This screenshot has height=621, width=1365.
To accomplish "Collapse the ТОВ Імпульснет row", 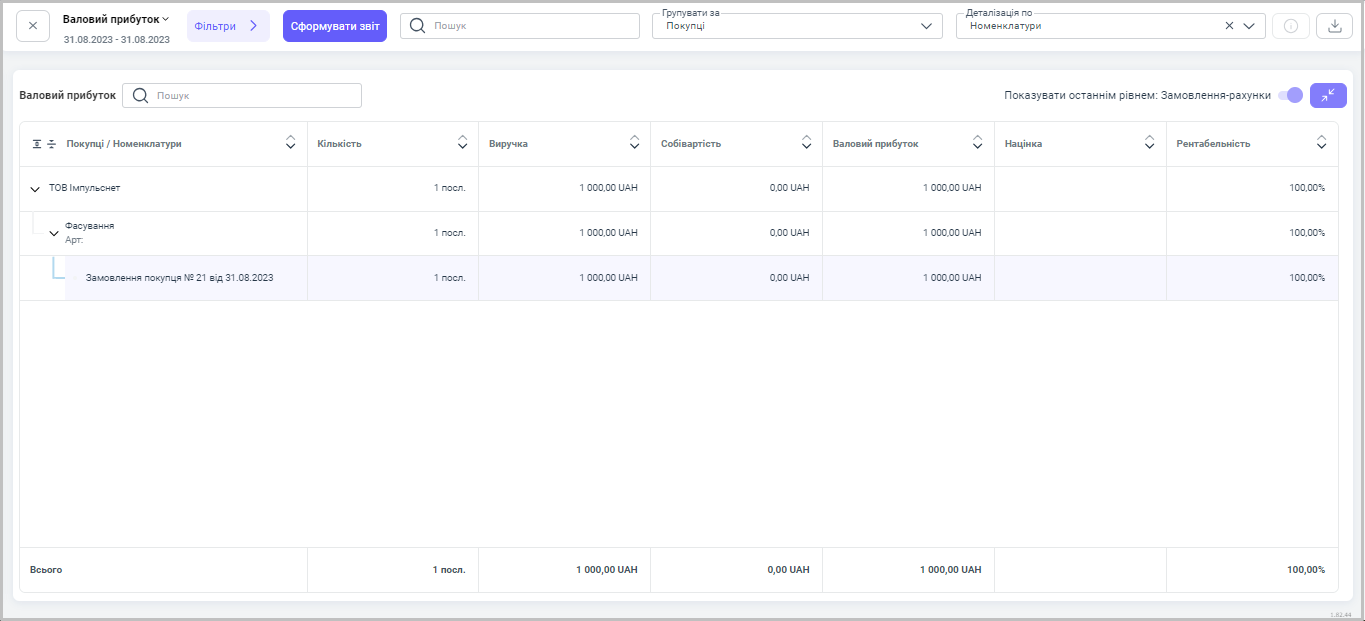I will click(x=35, y=188).
